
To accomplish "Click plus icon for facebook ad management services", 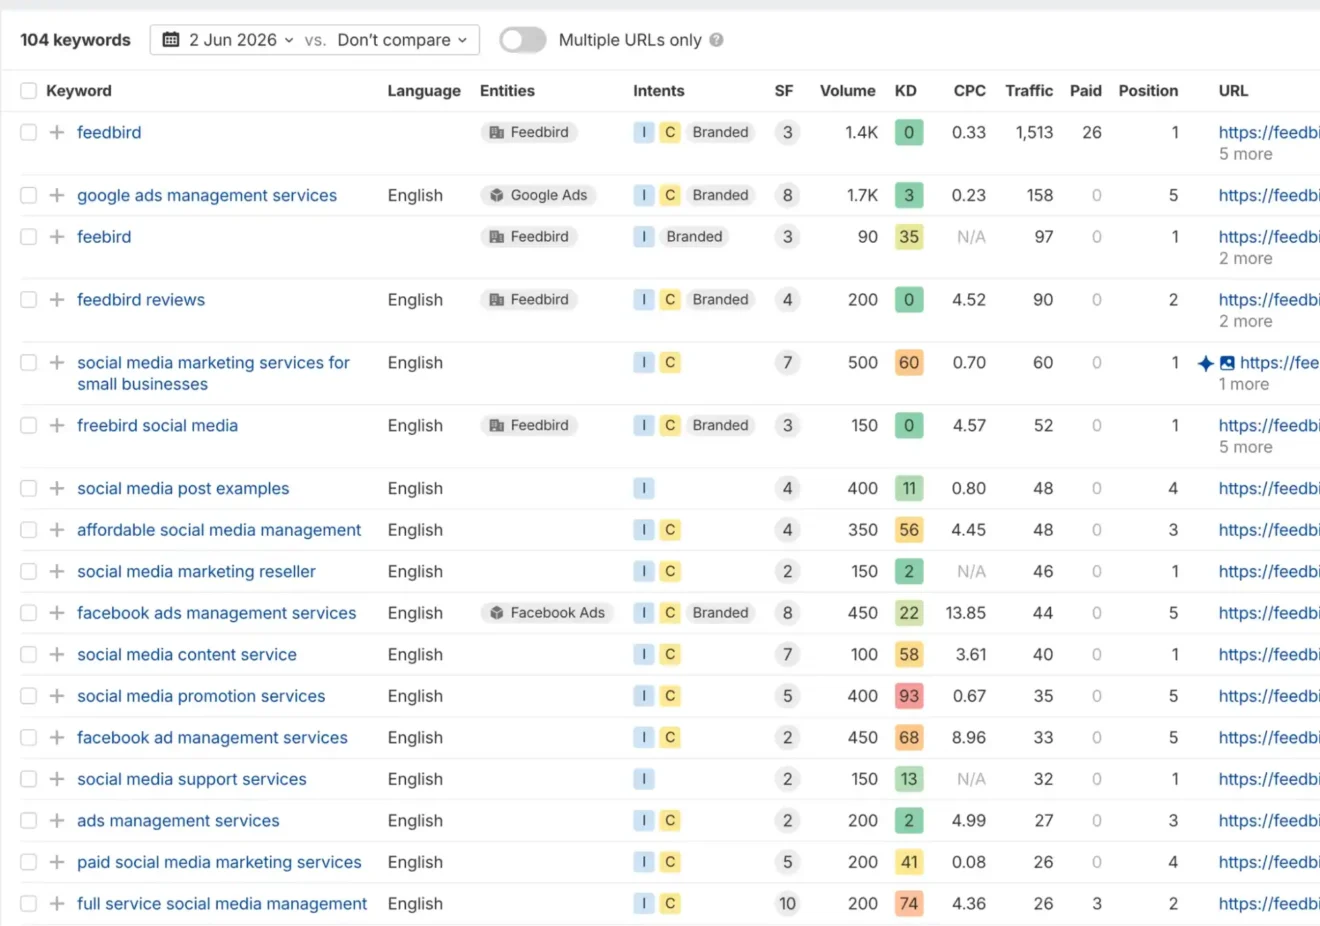I will (x=57, y=738).
